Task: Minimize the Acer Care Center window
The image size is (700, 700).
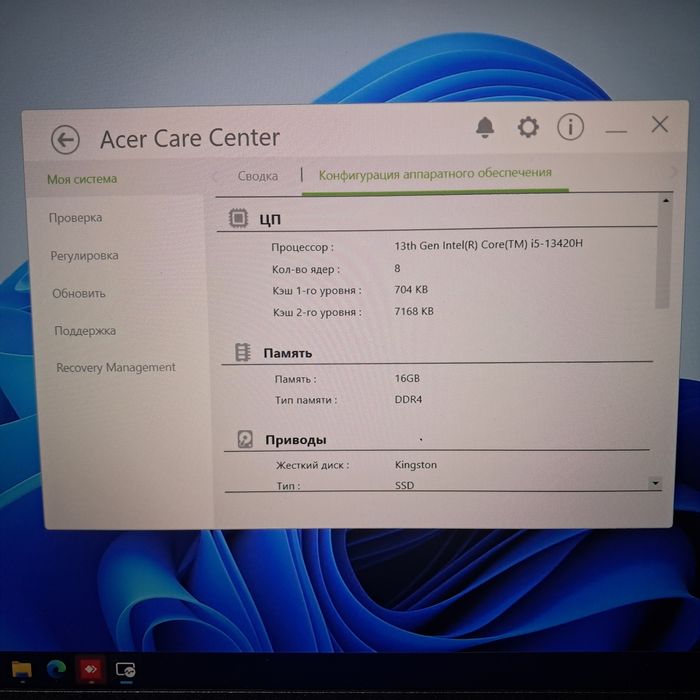Action: [616, 131]
